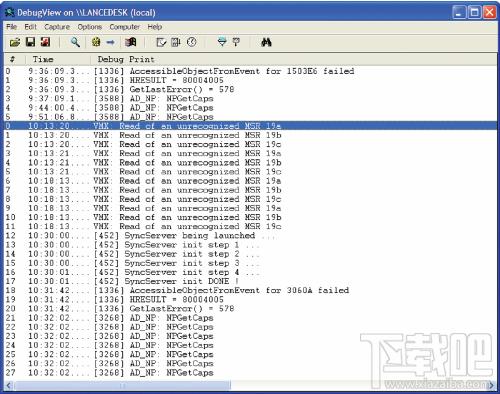This screenshot has height=394, width=500.
Task: Toggle capture with the magnifying glass icon
Action: (x=75, y=42)
